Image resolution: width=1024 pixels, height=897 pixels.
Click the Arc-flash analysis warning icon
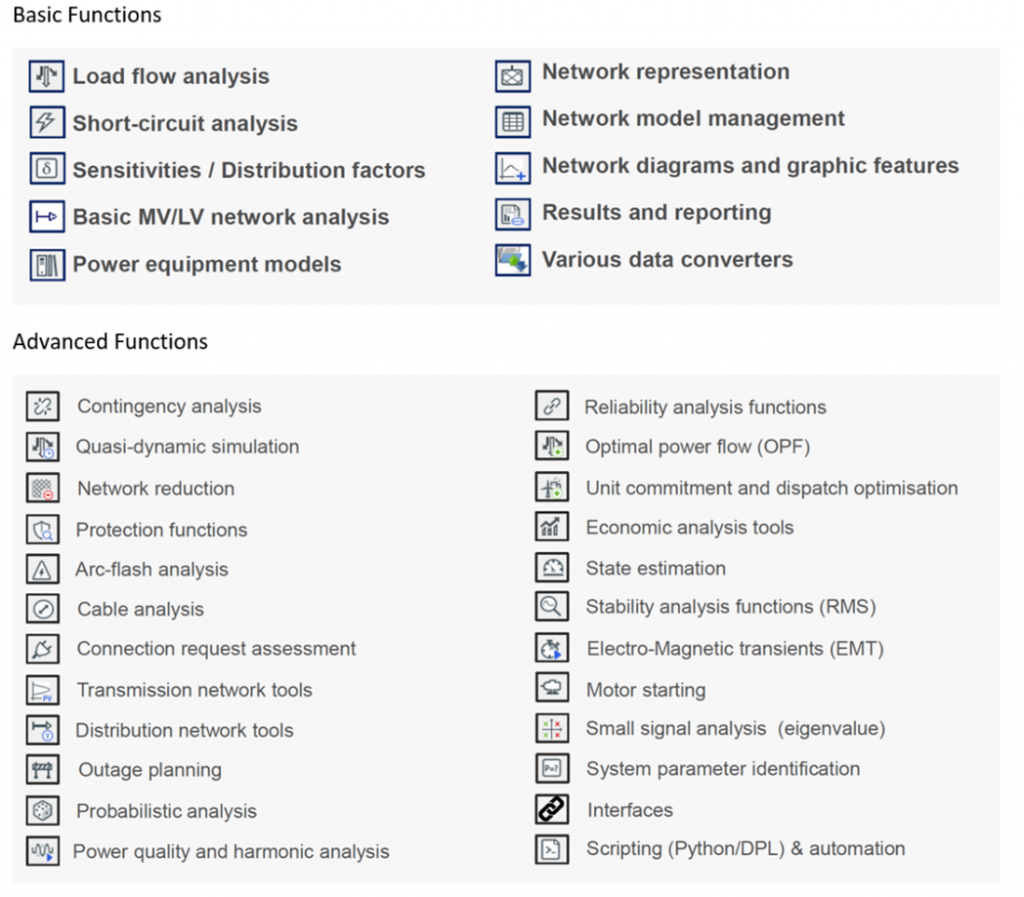[43, 569]
